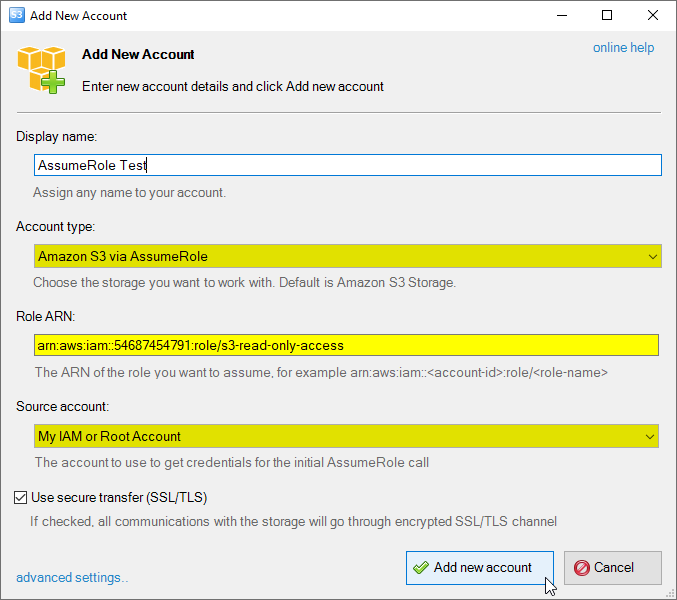Click the green checkmark on Add new account
This screenshot has width=677, height=600.
point(421,568)
